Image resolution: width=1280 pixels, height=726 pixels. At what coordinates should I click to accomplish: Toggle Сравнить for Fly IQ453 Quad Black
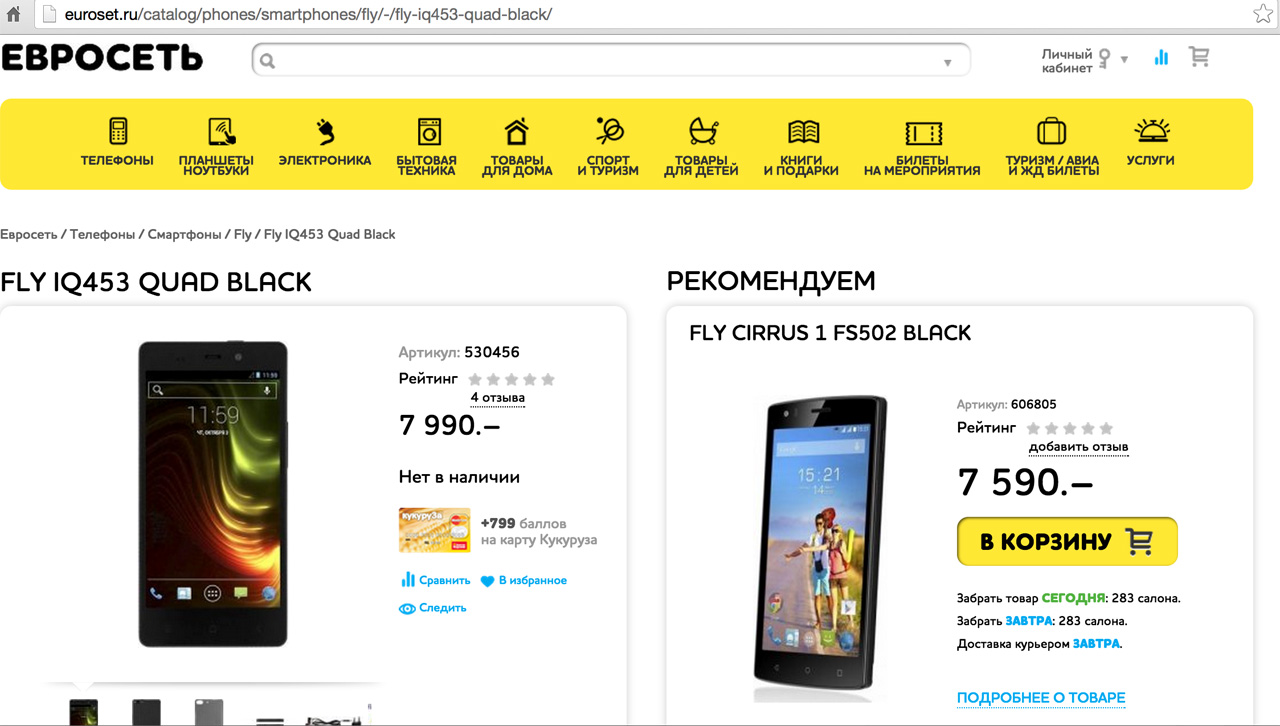(x=435, y=580)
